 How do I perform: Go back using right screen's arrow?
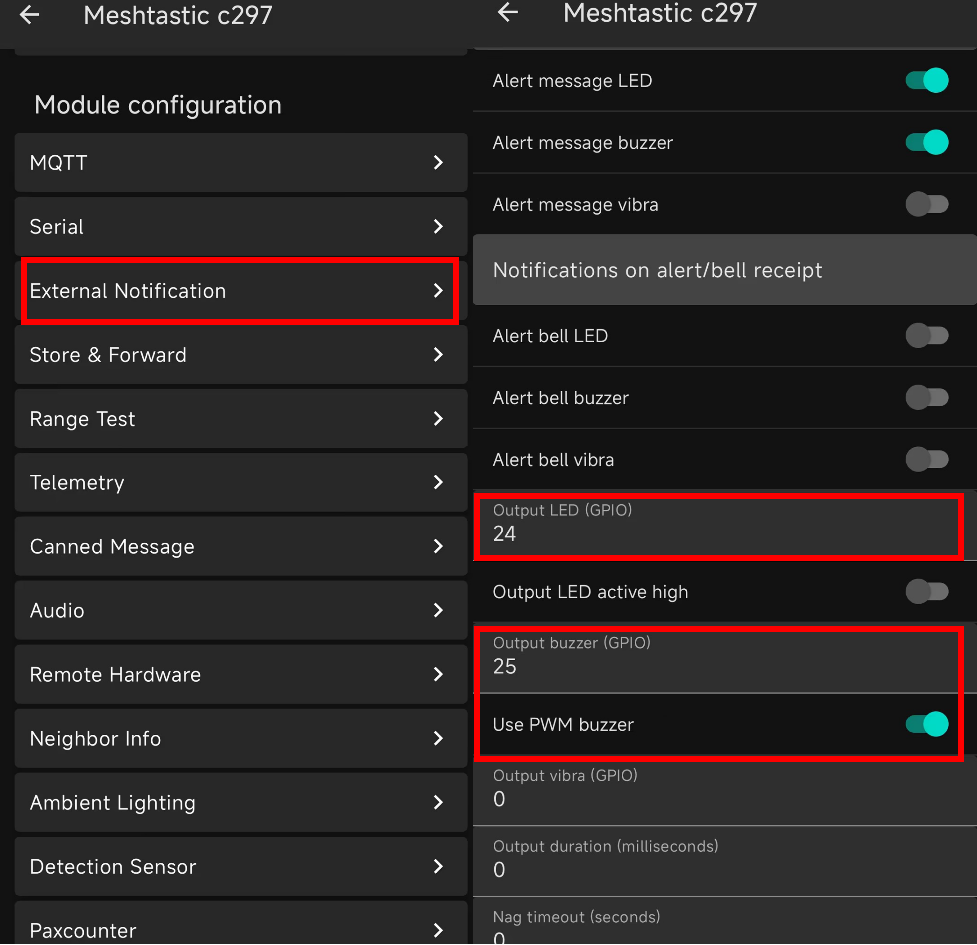coord(508,12)
